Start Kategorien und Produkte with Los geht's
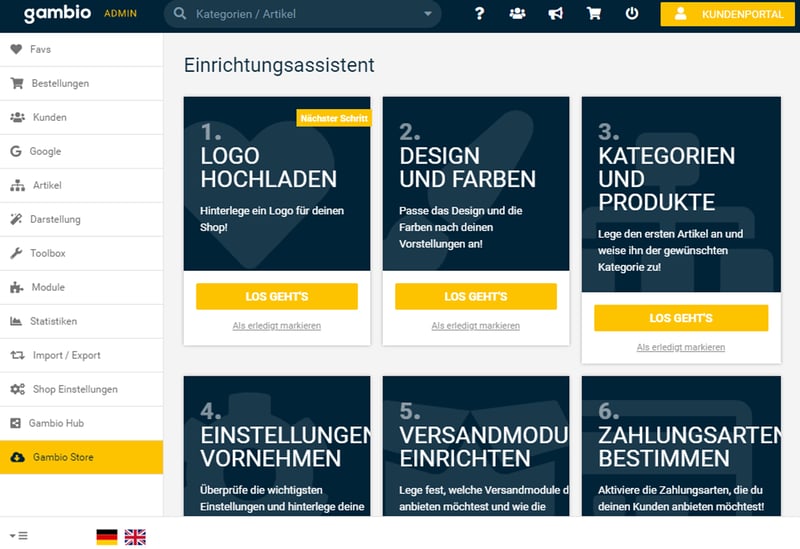Image resolution: width=800 pixels, height=549 pixels. tap(681, 318)
